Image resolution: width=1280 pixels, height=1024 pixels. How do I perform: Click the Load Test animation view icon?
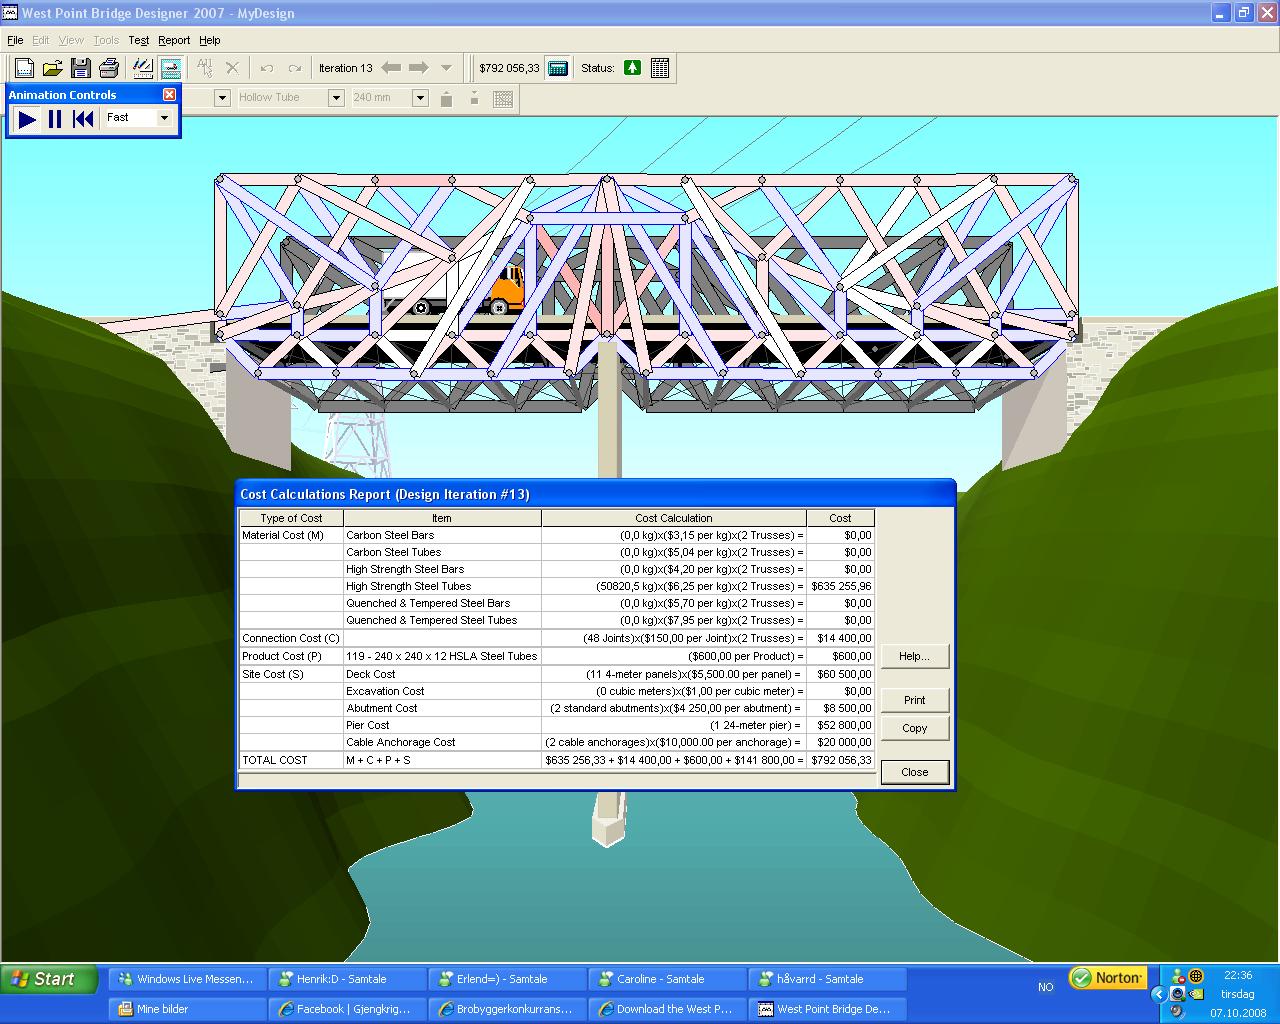tap(171, 68)
